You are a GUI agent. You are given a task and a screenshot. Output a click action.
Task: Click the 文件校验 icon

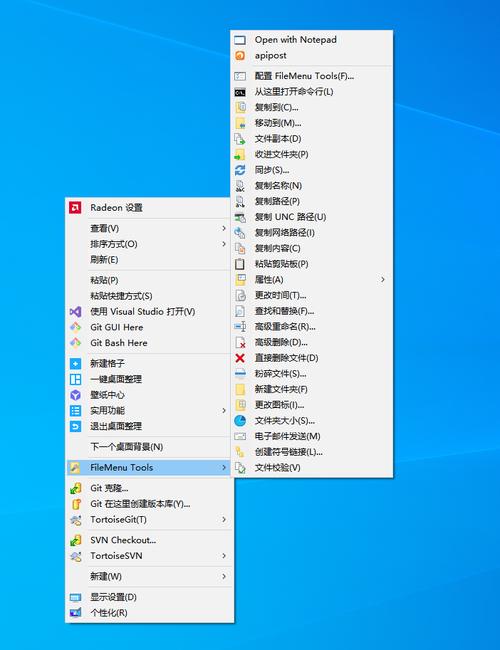[240, 468]
